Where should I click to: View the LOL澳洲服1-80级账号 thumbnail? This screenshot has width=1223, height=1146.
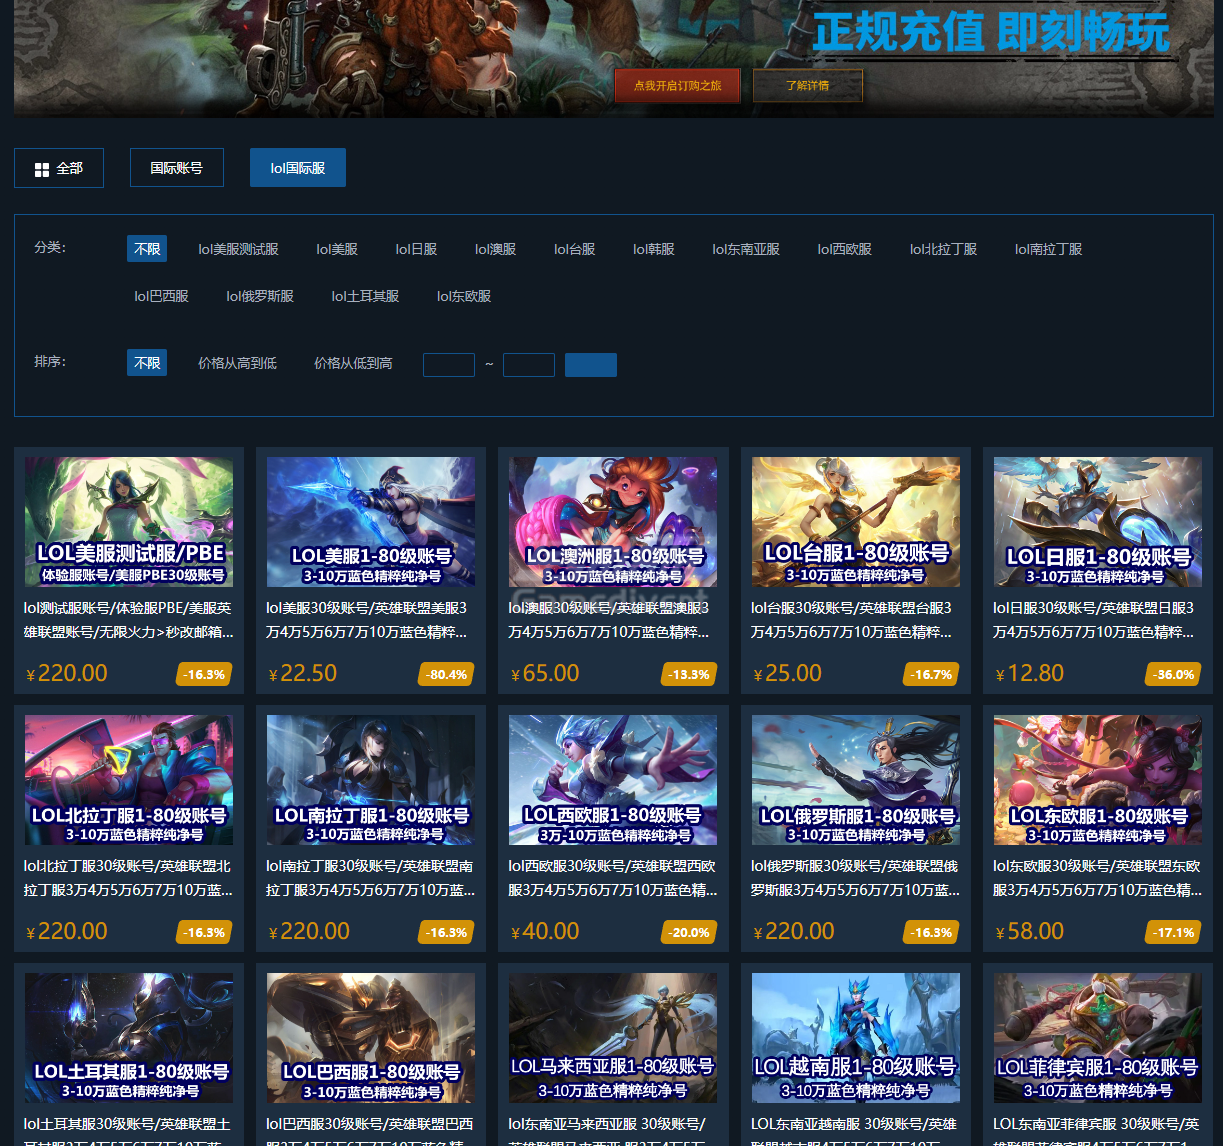pos(613,522)
